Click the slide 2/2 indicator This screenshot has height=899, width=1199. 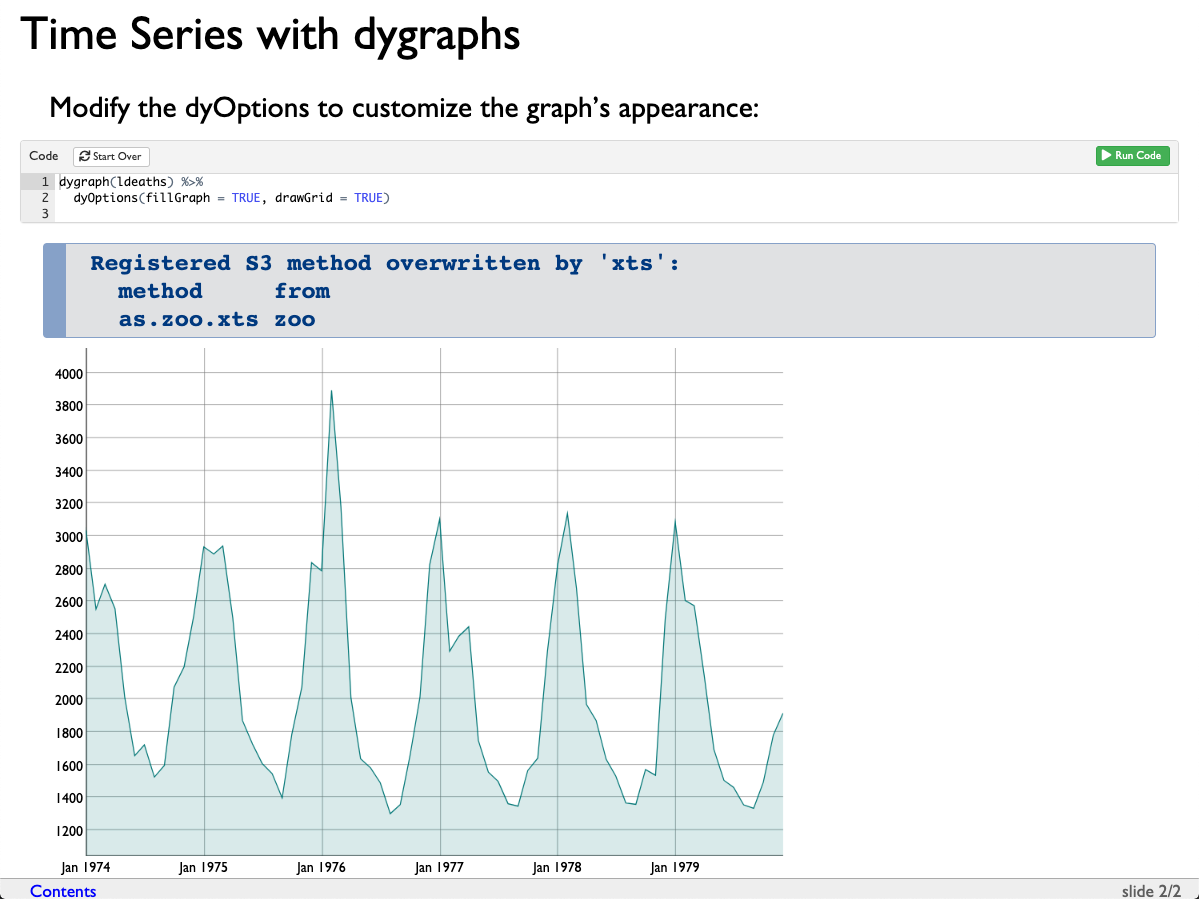click(x=1151, y=891)
